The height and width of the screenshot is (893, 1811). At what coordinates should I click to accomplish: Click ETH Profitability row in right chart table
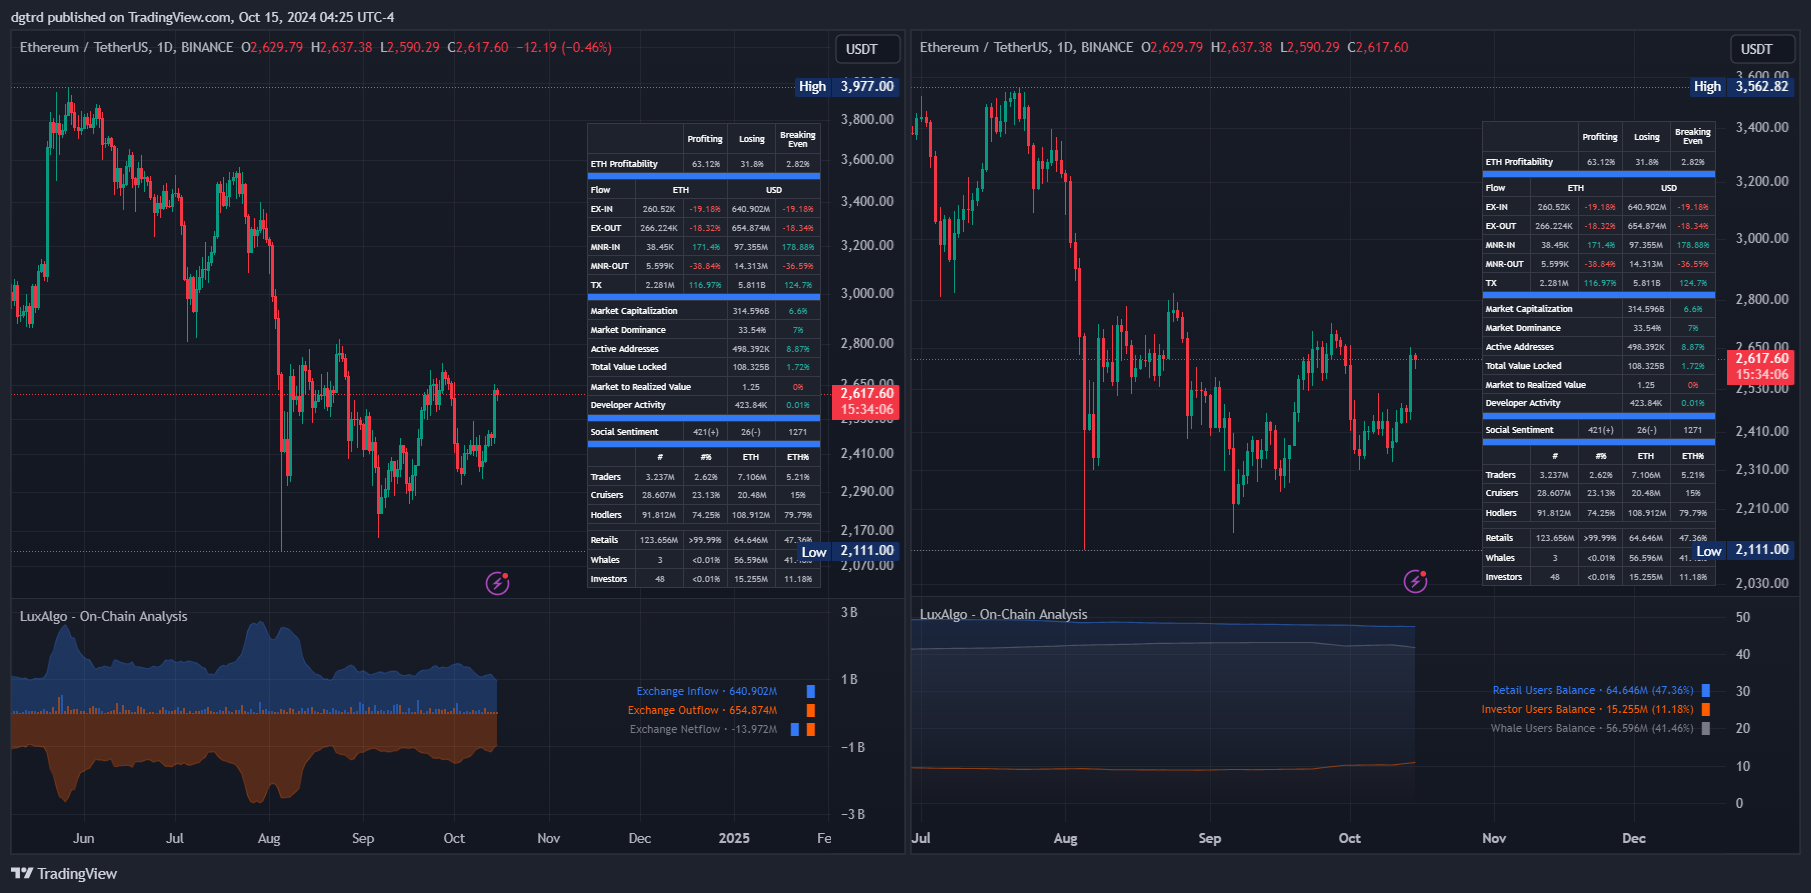pyautogui.click(x=1599, y=162)
